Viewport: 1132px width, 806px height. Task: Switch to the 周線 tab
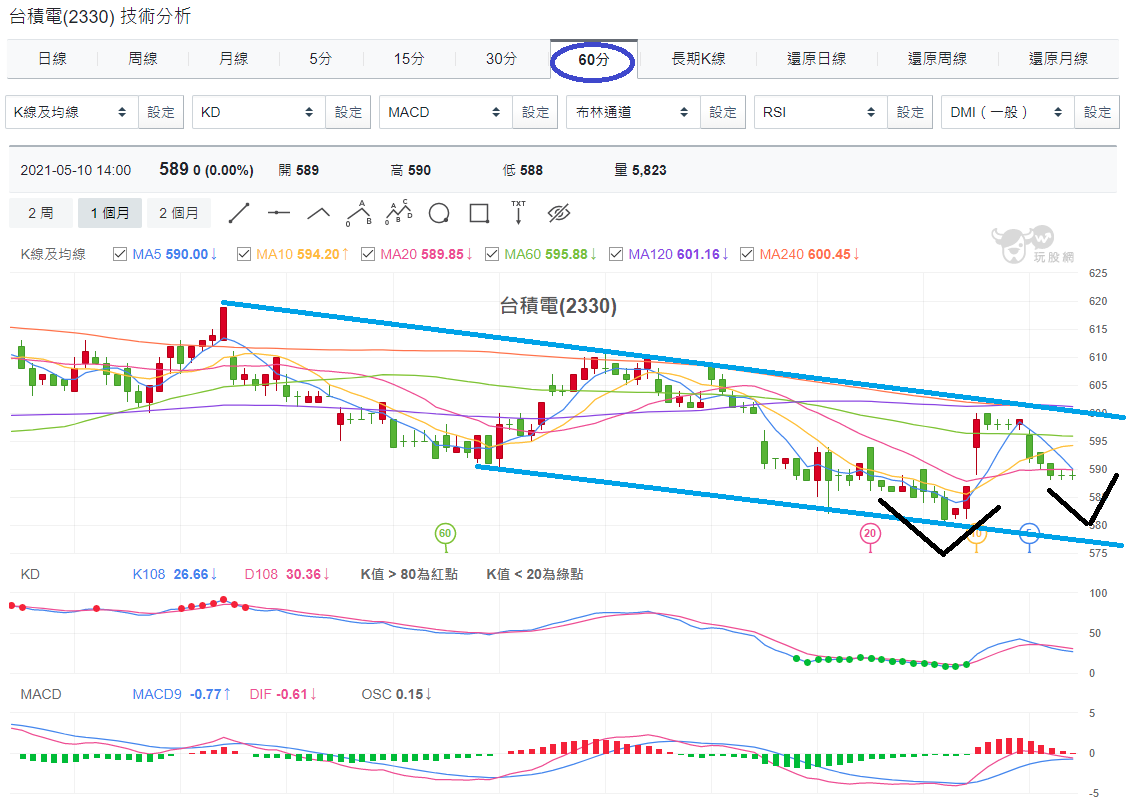(x=142, y=58)
